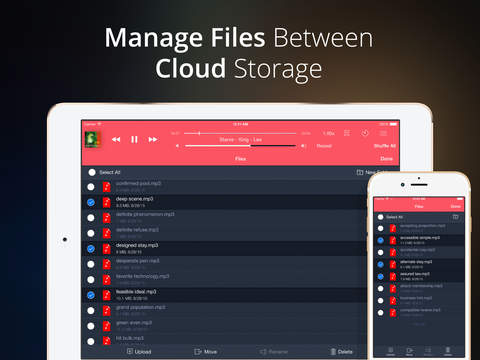Image resolution: width=480 pixels, height=360 pixels.
Task: Toggle Select All on the tablet
Action: click(x=92, y=172)
